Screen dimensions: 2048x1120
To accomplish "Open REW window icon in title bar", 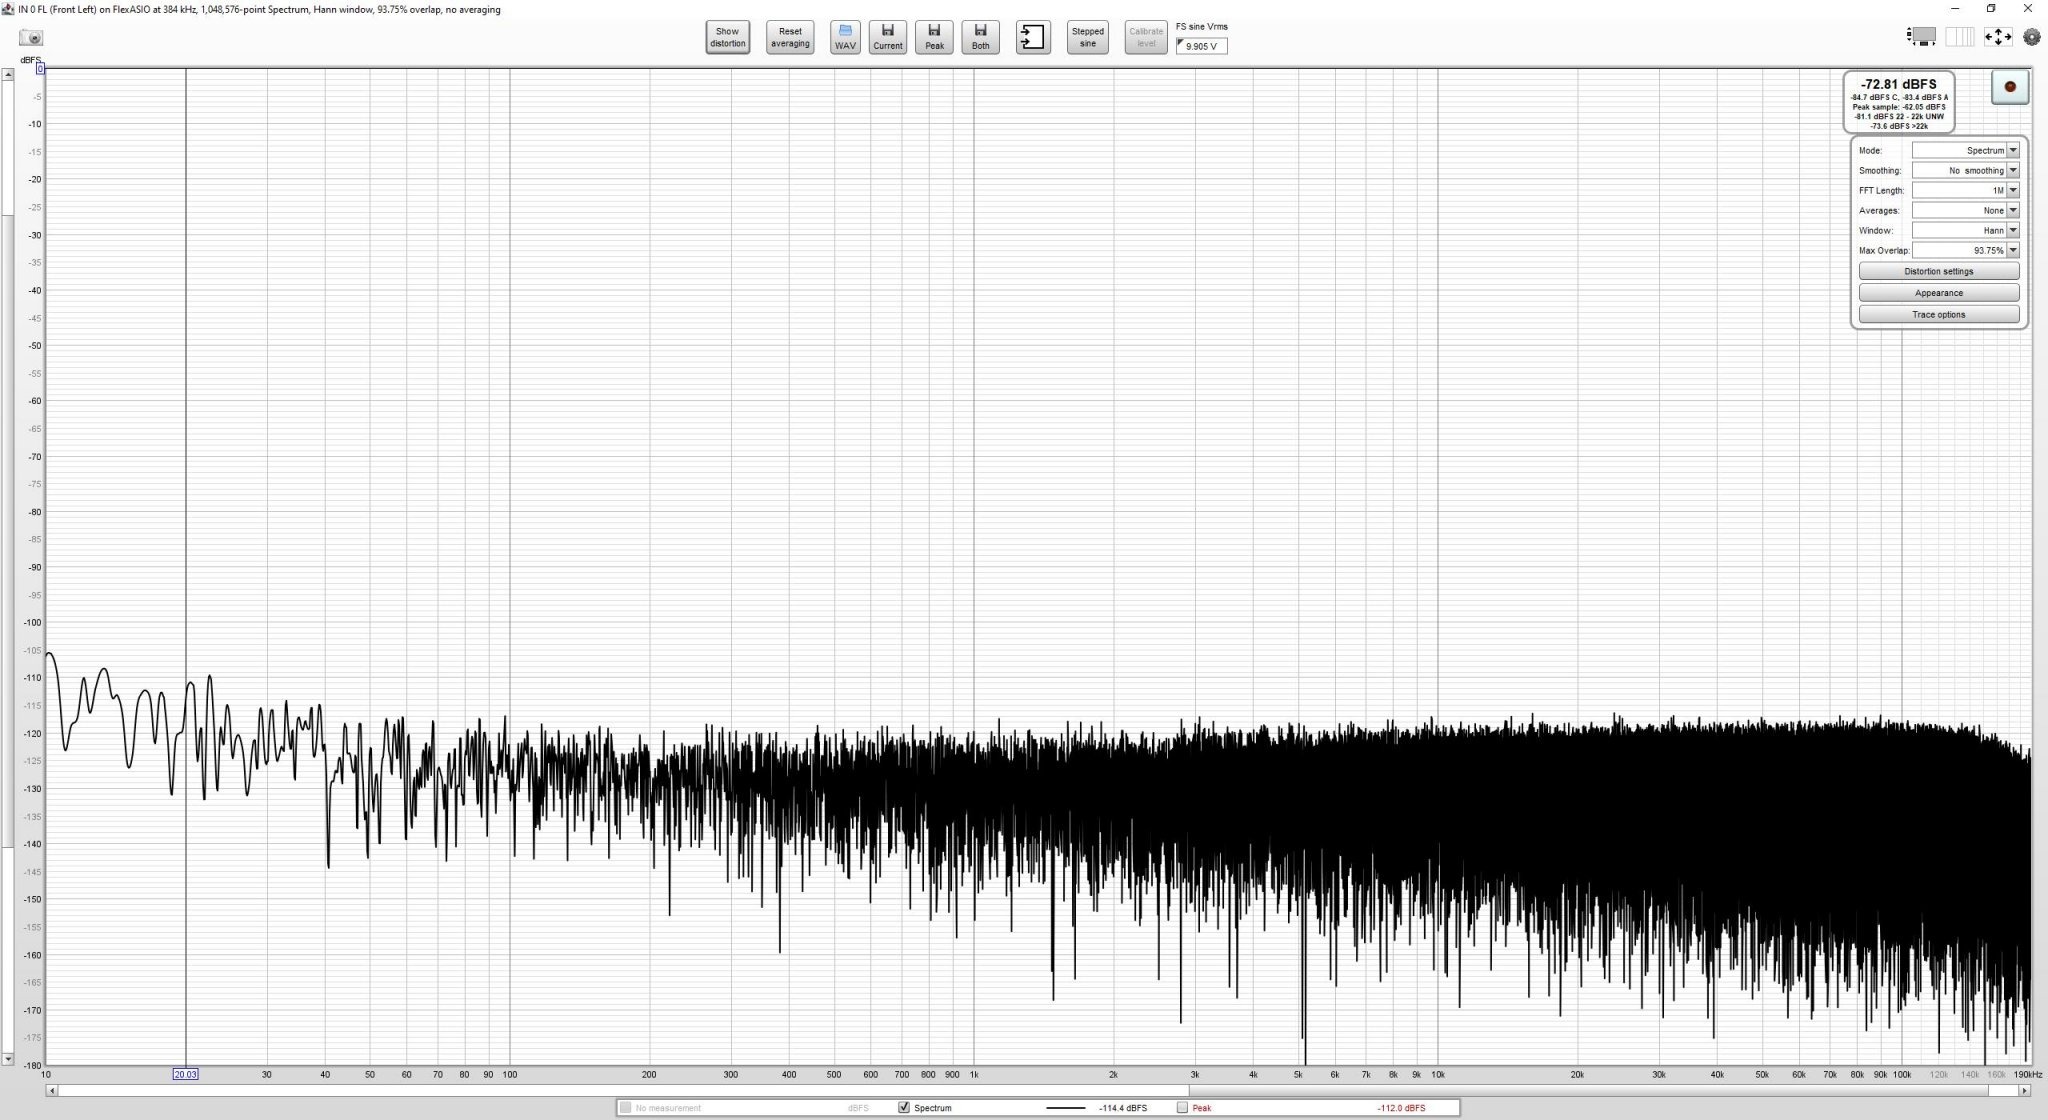I will [x=8, y=9].
